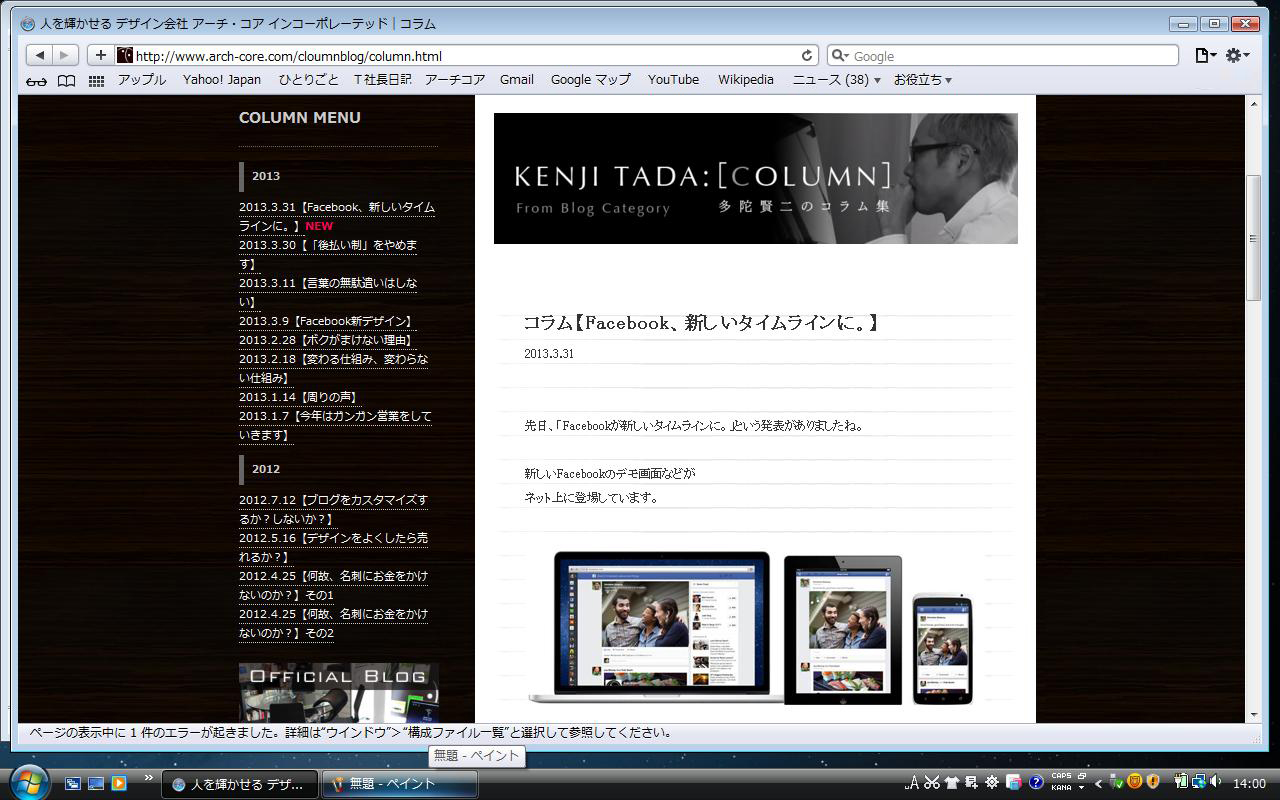1280x800 pixels.
Task: Click the site favicon in the address bar
Action: 125,55
